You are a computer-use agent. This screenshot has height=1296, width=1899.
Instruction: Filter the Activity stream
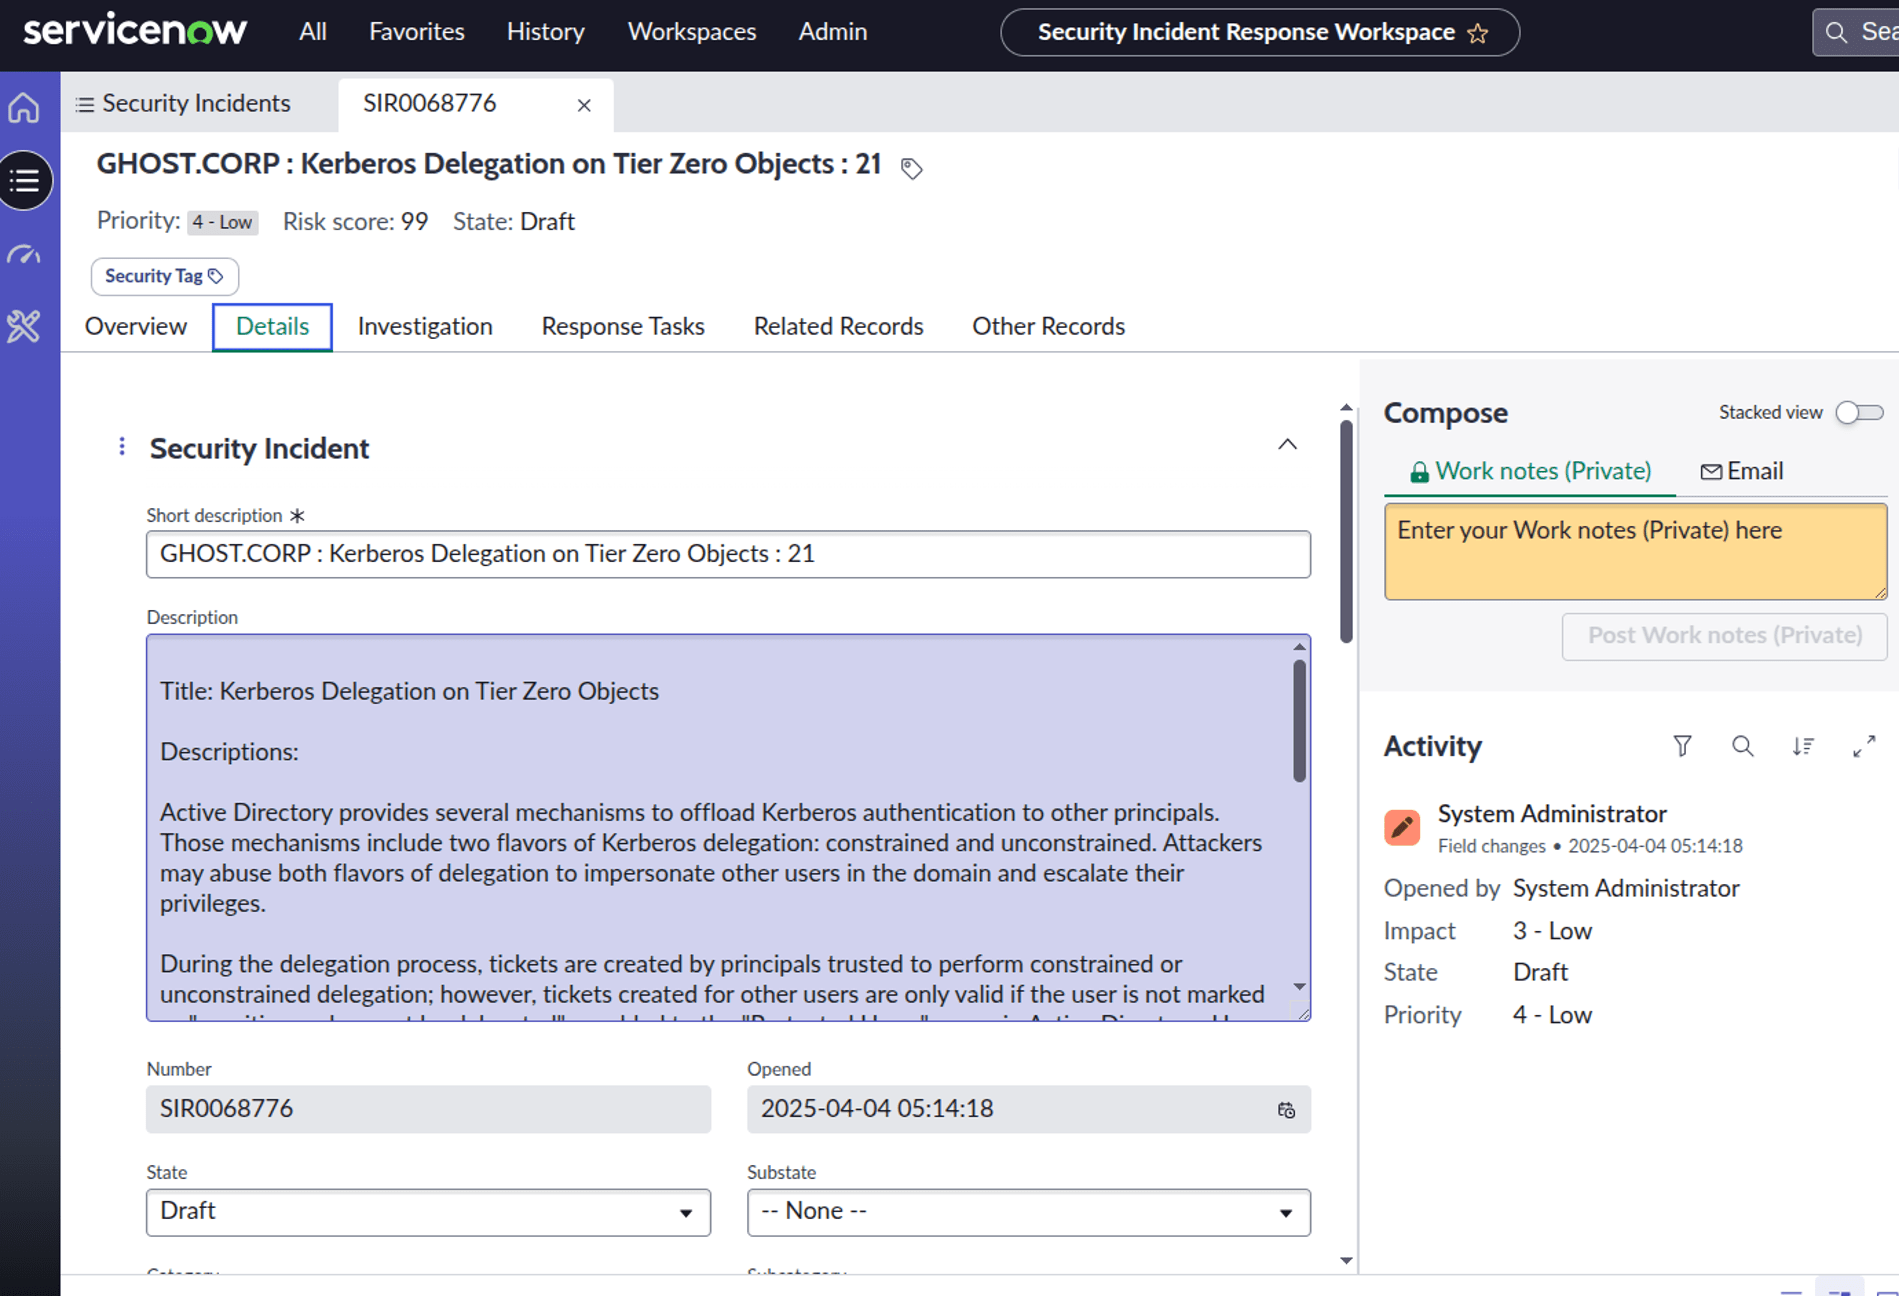(x=1682, y=746)
